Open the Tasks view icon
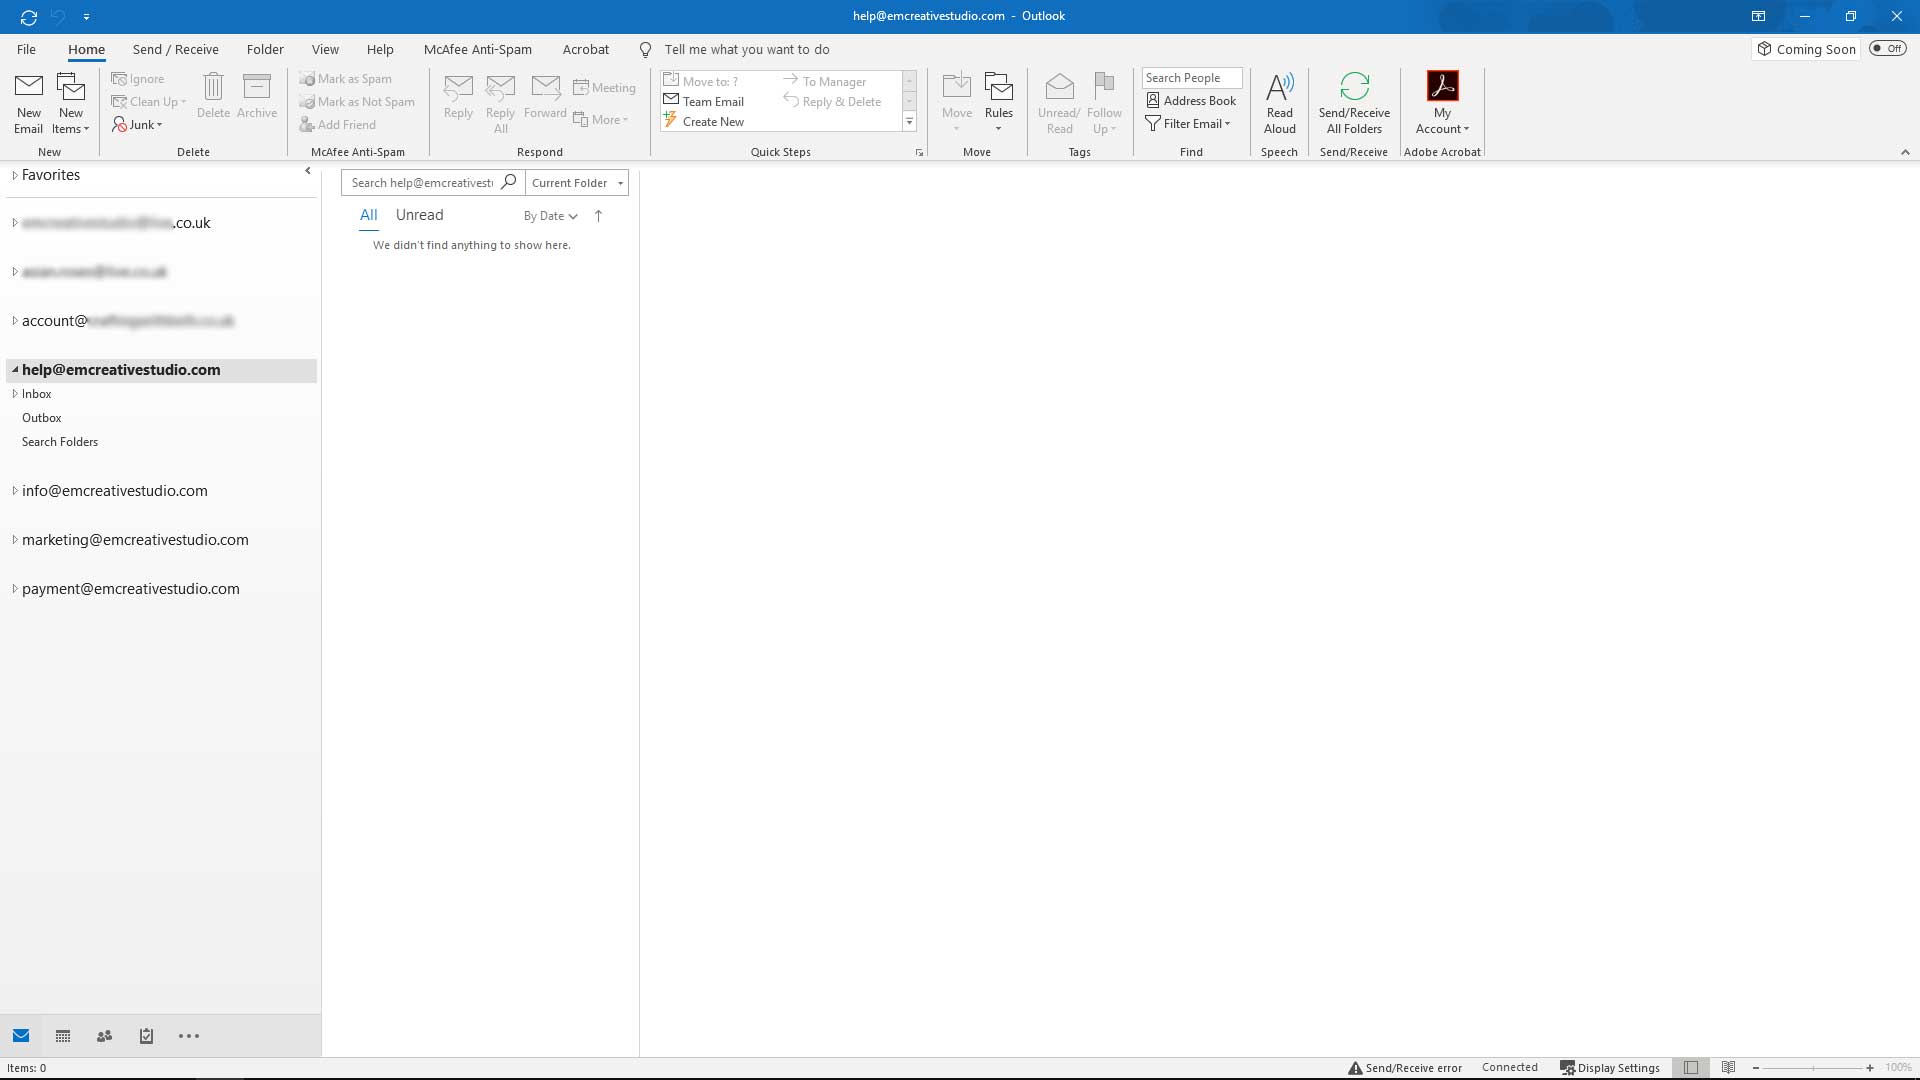The width and height of the screenshot is (1920, 1080). coord(146,1036)
